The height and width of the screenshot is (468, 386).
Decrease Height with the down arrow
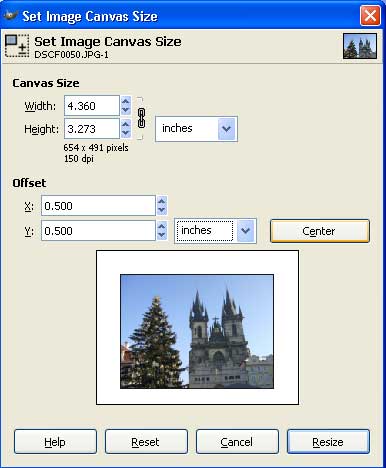click(x=126, y=133)
